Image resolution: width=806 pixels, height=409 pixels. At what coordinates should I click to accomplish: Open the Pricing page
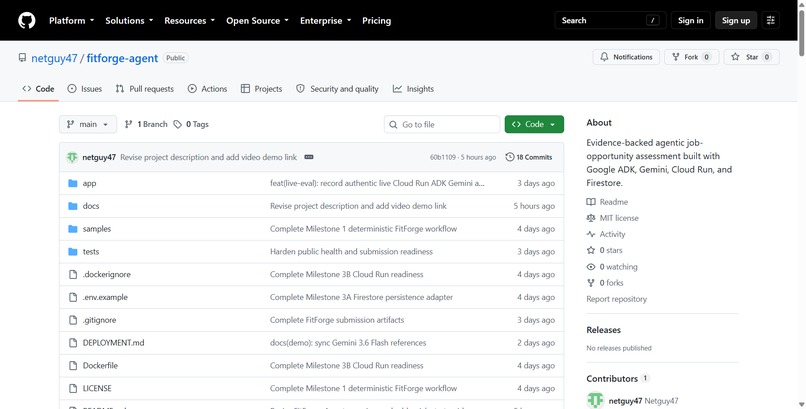pyautogui.click(x=376, y=21)
